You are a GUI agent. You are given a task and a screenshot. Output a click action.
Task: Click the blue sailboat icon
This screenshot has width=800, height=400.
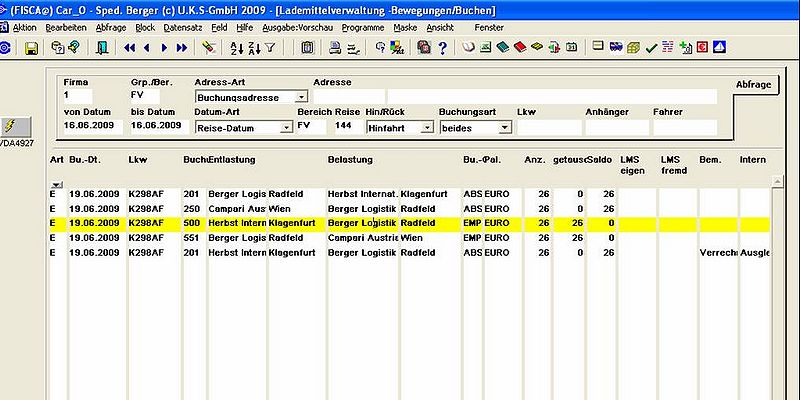(x=719, y=47)
